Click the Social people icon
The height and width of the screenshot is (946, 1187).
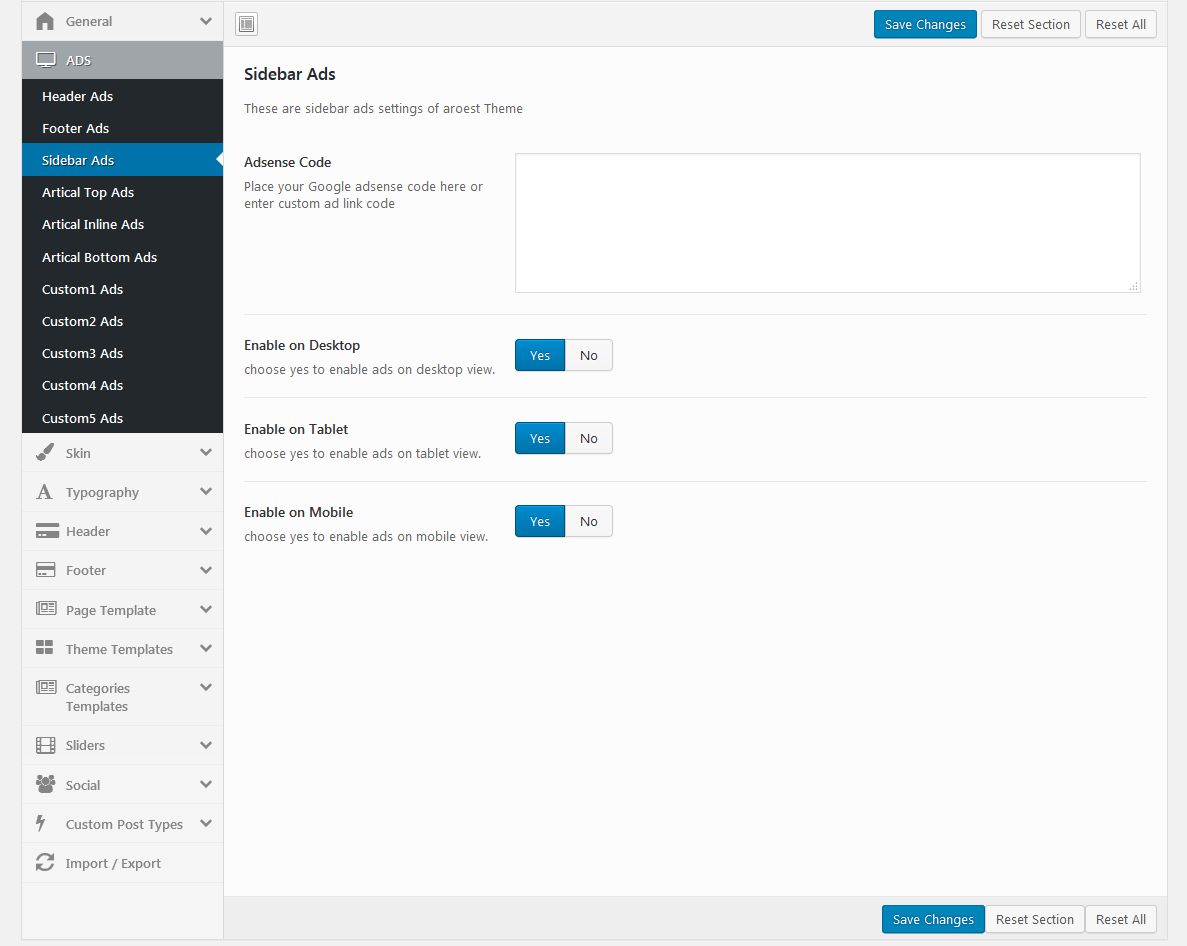click(x=45, y=785)
